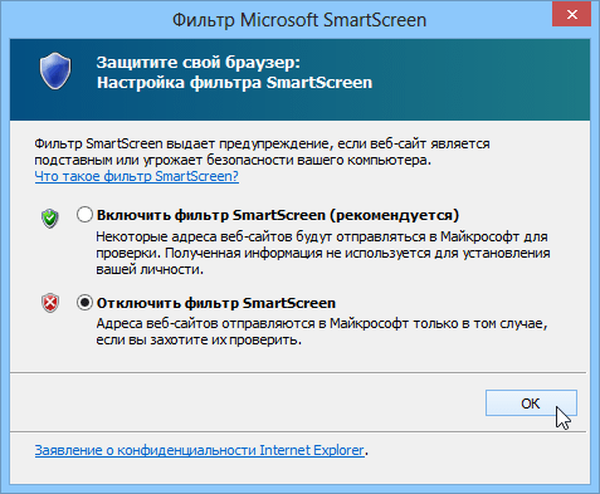600x494 pixels.
Task: Click the red cross shield icon
Action: click(x=50, y=303)
